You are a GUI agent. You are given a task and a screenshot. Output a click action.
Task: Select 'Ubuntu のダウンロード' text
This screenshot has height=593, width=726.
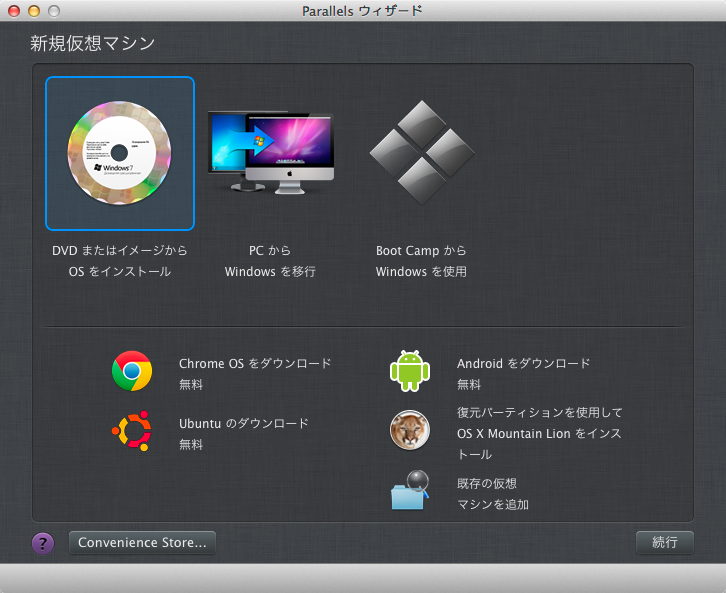244,424
